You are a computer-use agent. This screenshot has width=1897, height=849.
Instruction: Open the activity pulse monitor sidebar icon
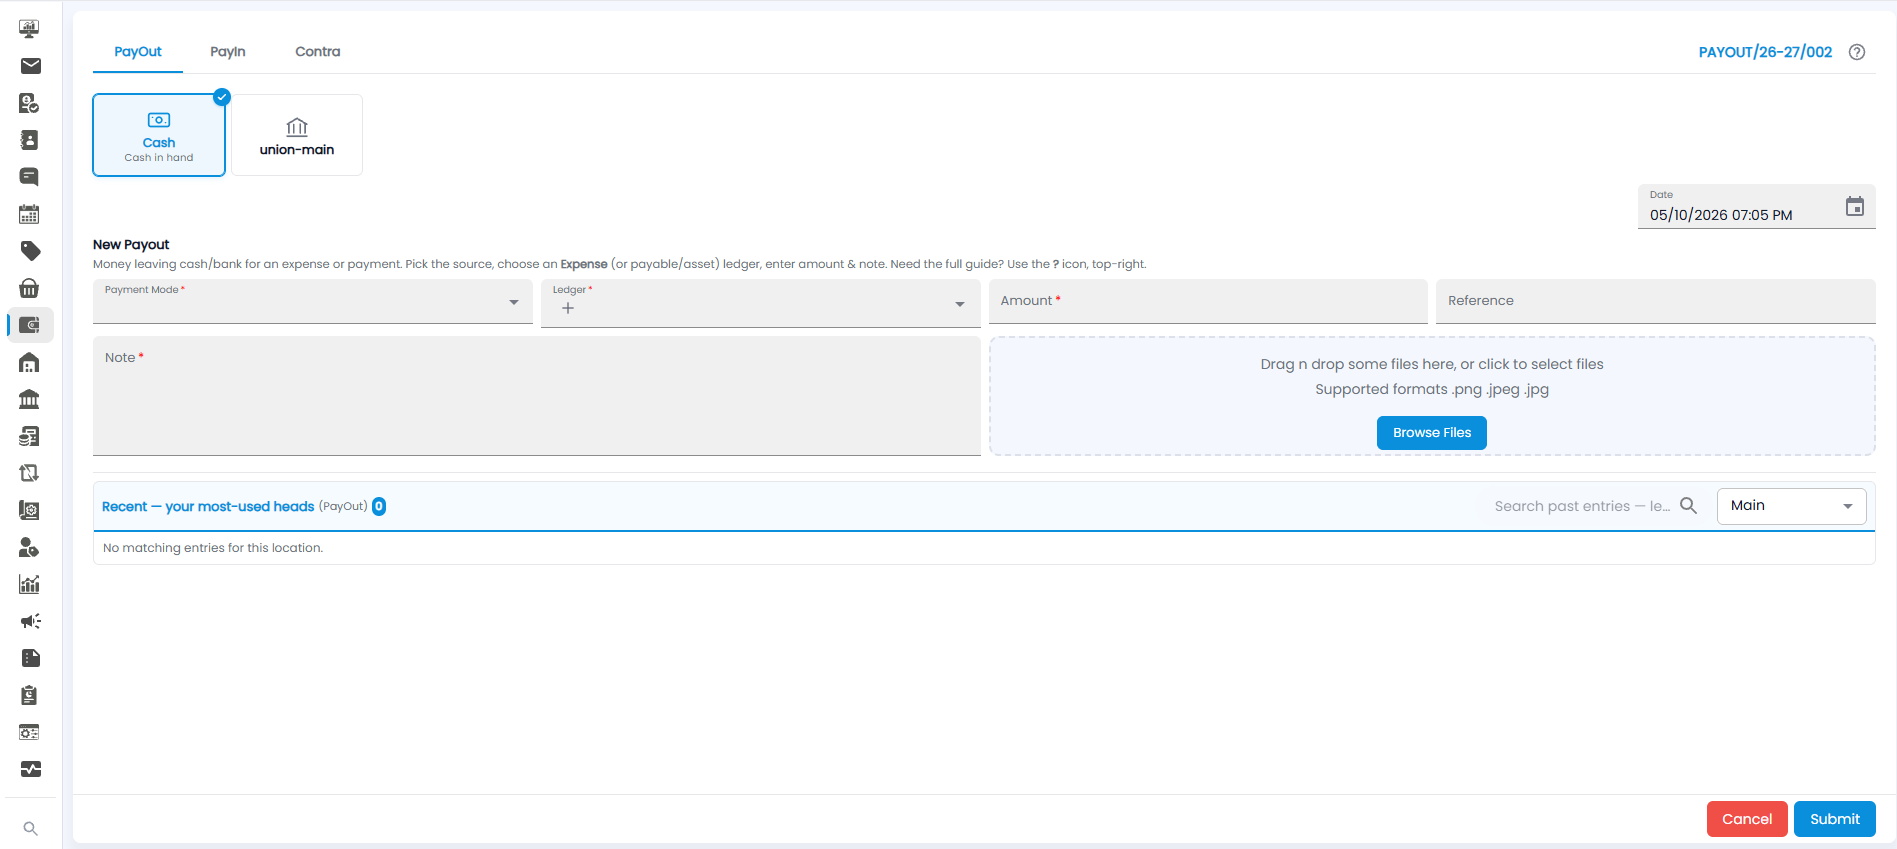pyautogui.click(x=30, y=769)
